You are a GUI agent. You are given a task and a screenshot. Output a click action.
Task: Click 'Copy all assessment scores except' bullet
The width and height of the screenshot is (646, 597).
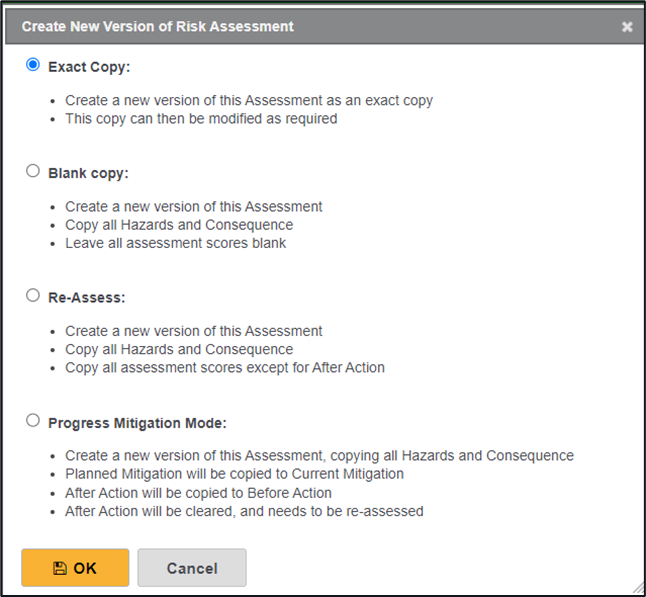[x=225, y=367]
